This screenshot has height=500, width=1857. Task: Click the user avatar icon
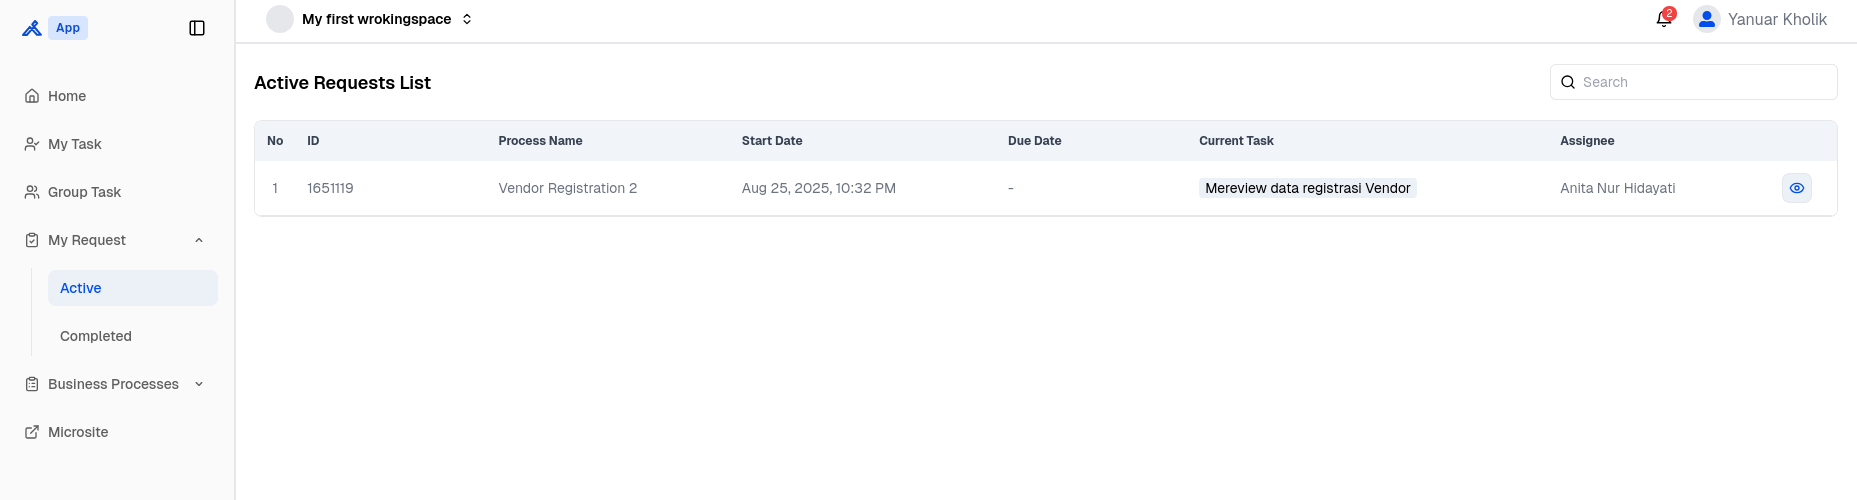(1707, 19)
